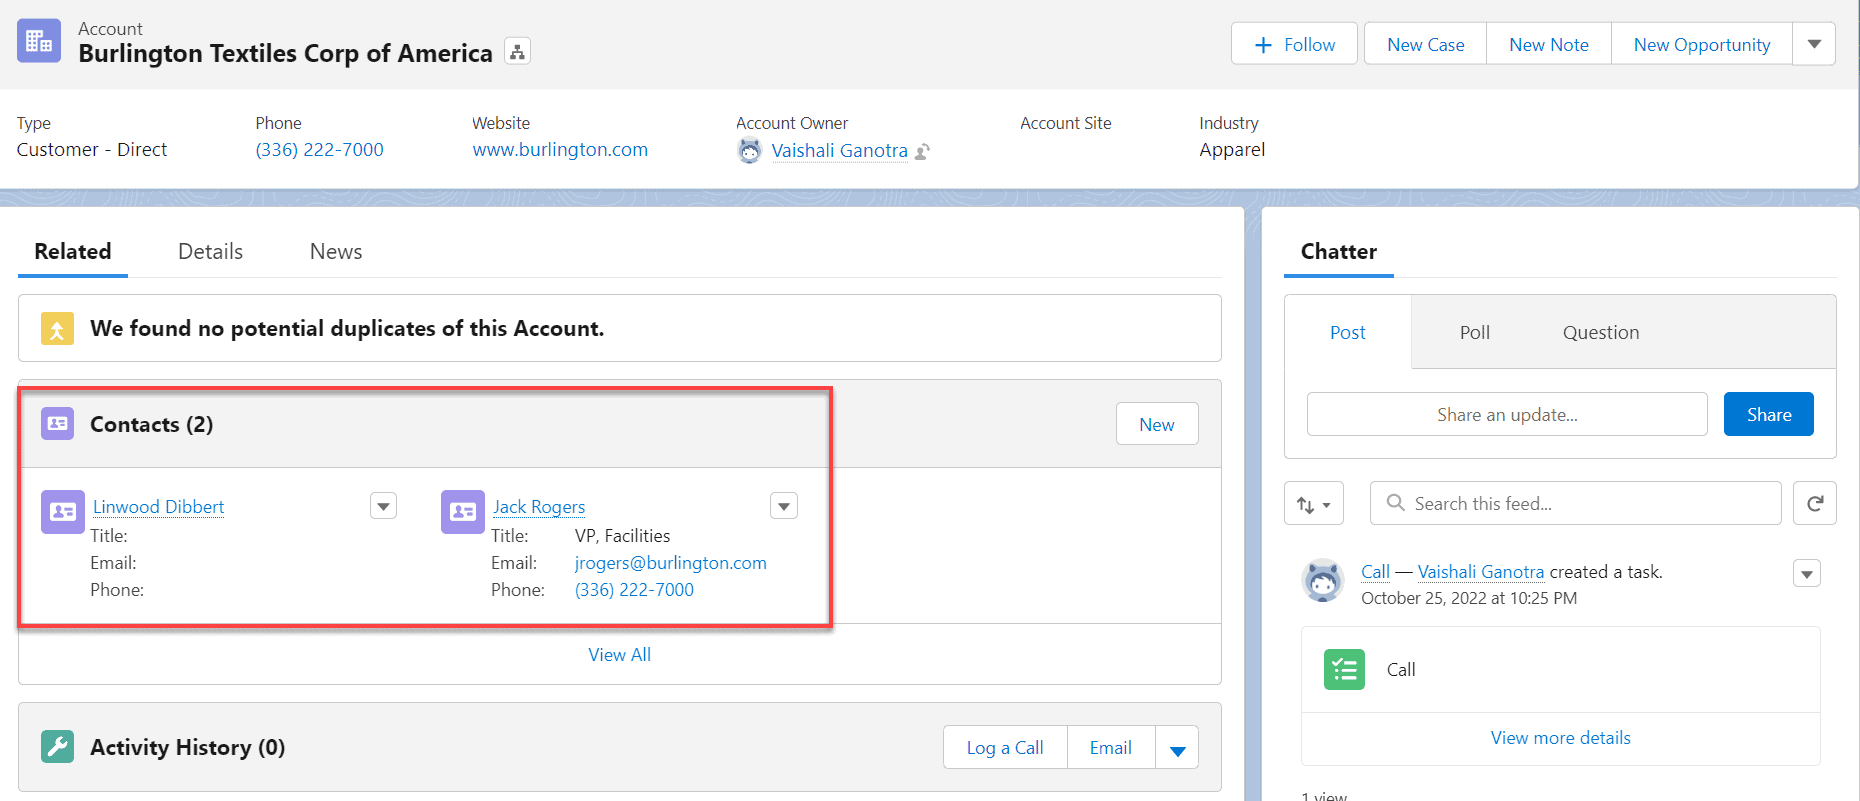This screenshot has width=1860, height=801.
Task: Open the Call task post actions dropdown
Action: (1807, 574)
